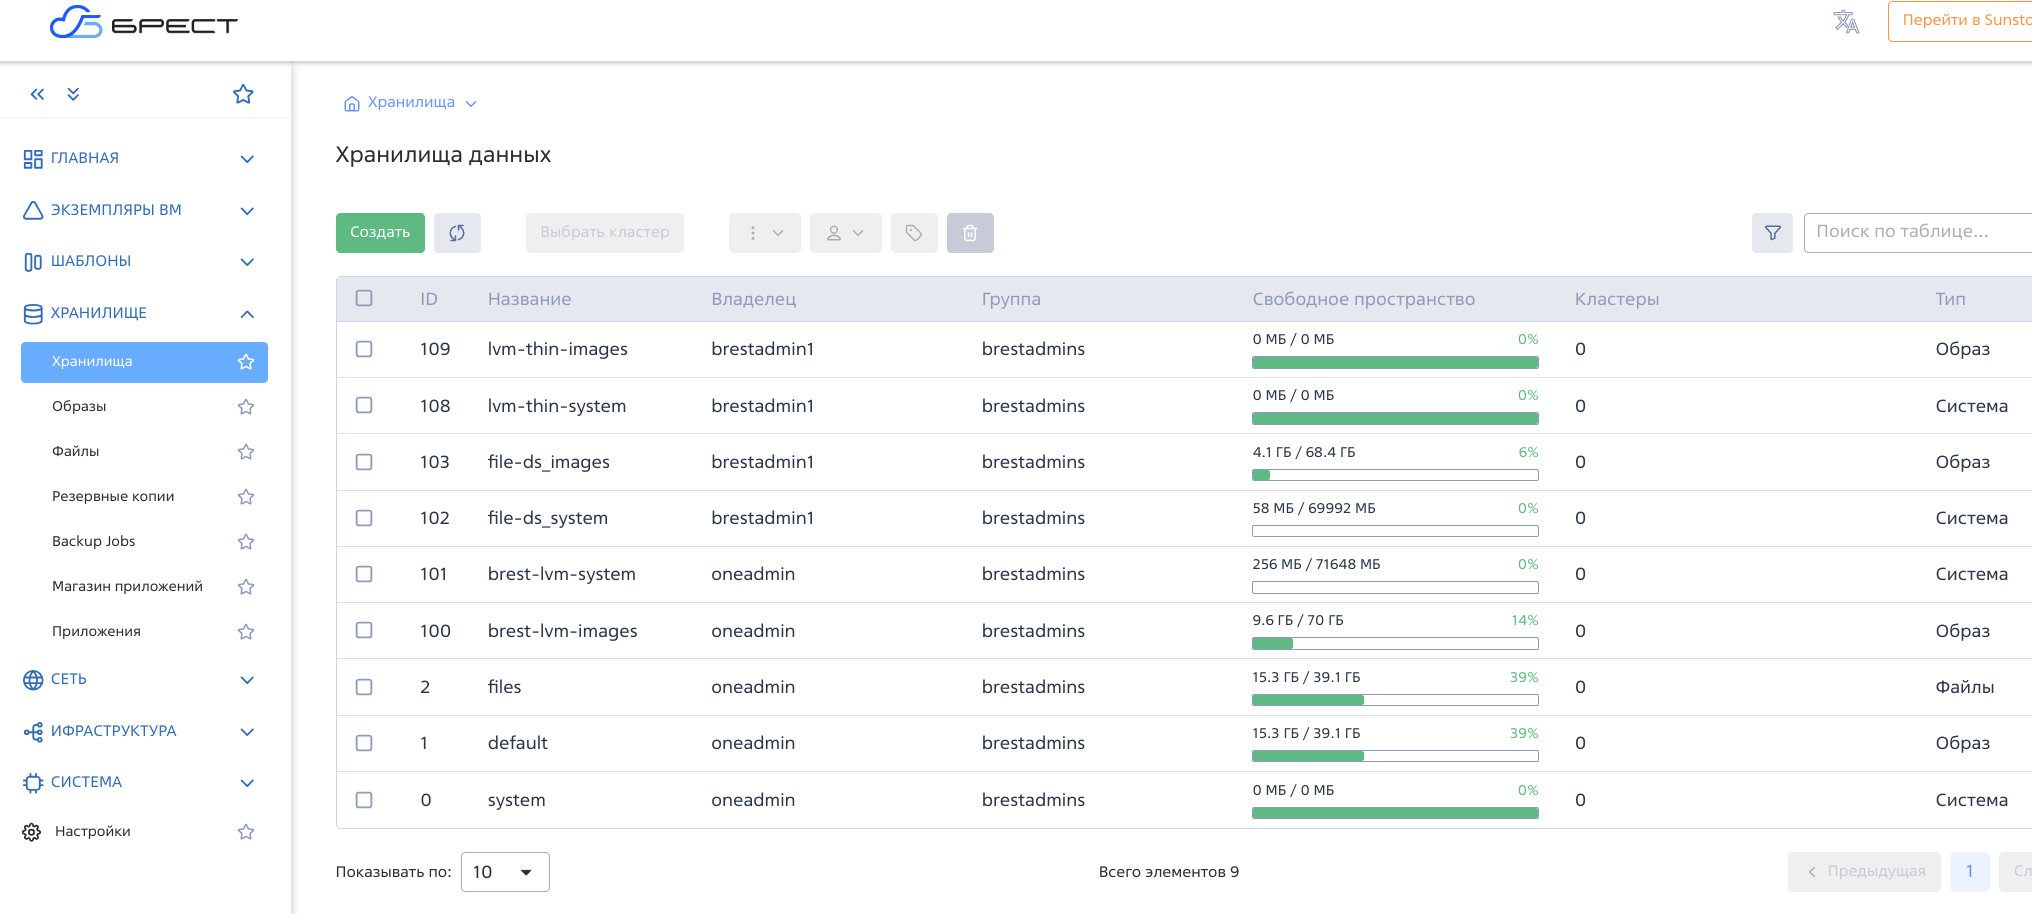Collapse sidebar with double left arrow icon

37,94
